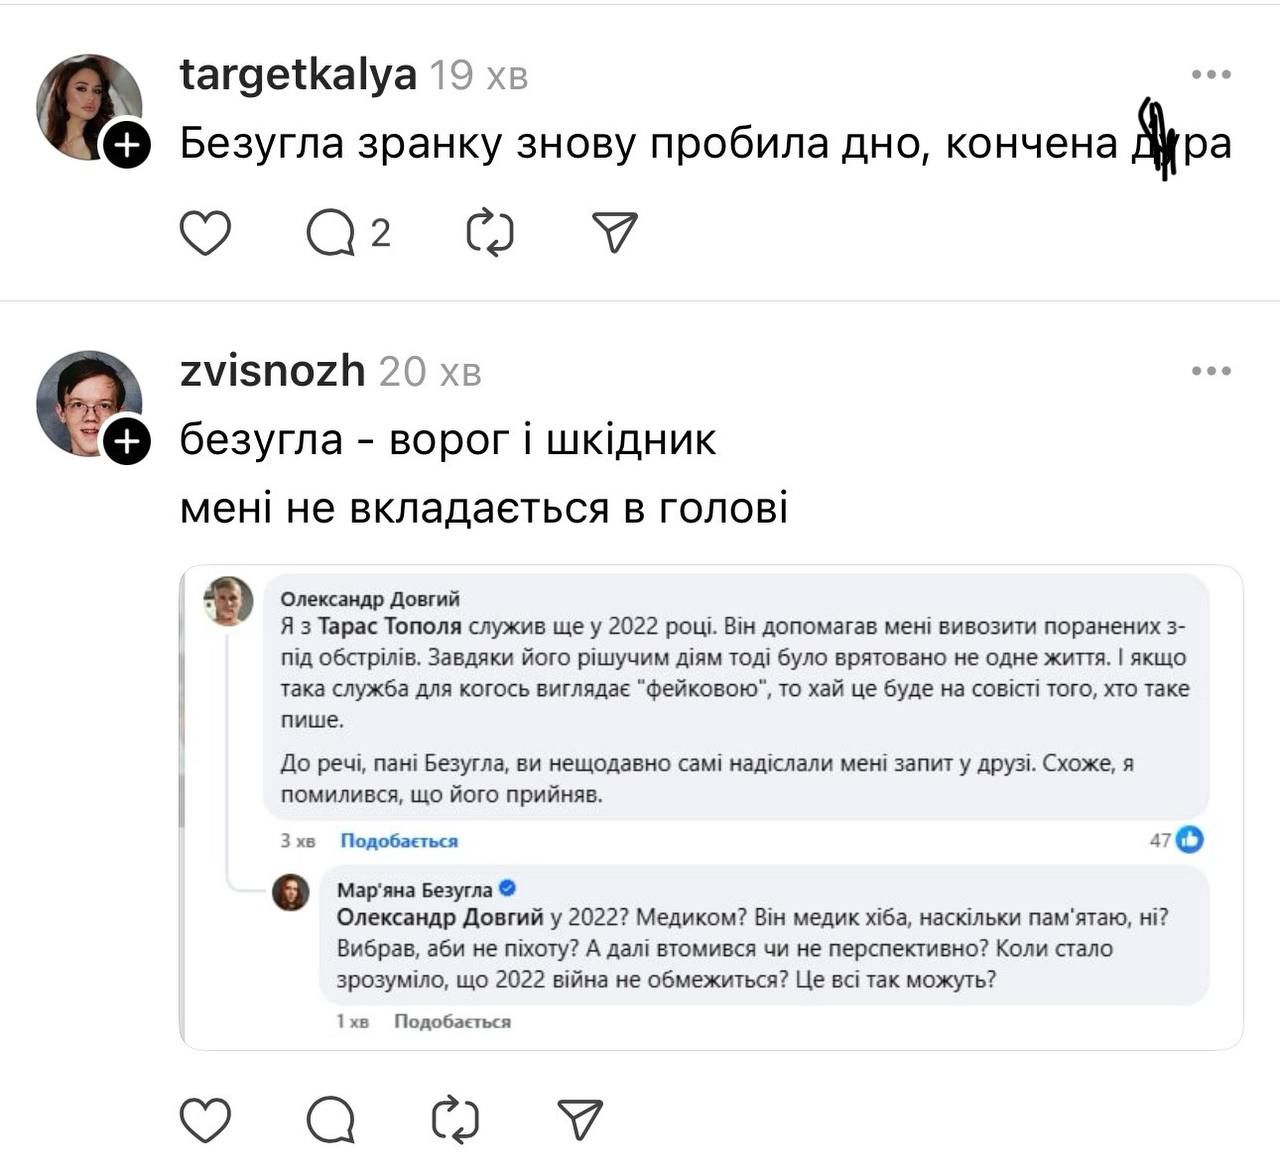Repost the zvisnozh thread

click(x=455, y=1119)
